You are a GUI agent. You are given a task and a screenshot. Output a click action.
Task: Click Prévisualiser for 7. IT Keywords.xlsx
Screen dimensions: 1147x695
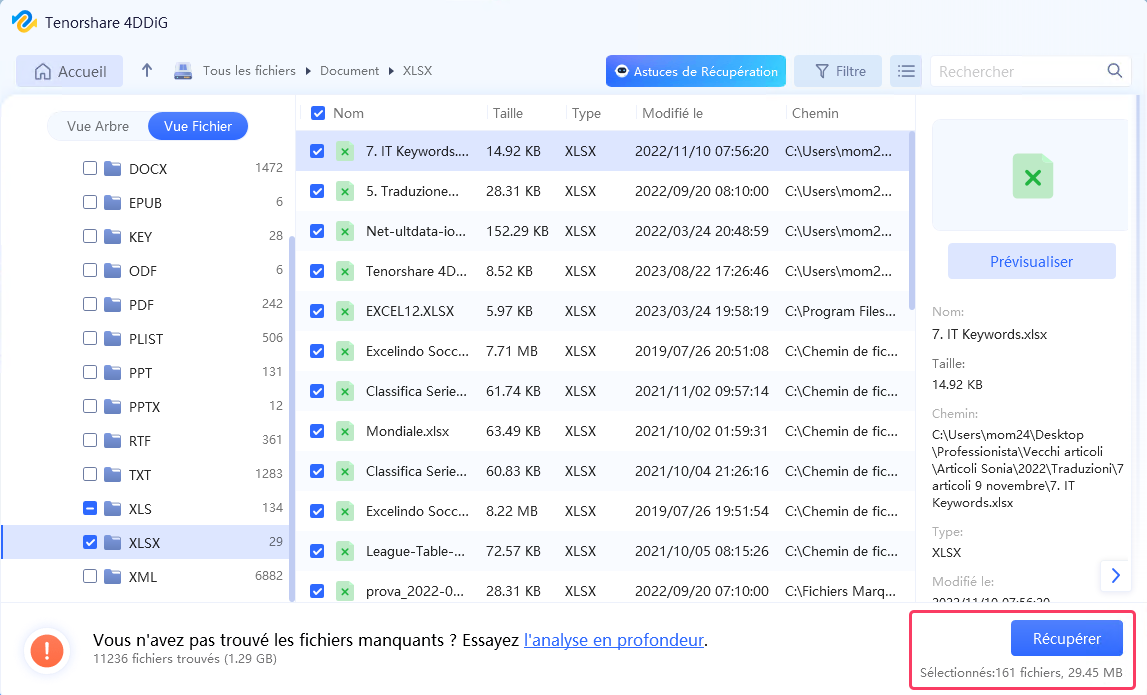point(1030,260)
